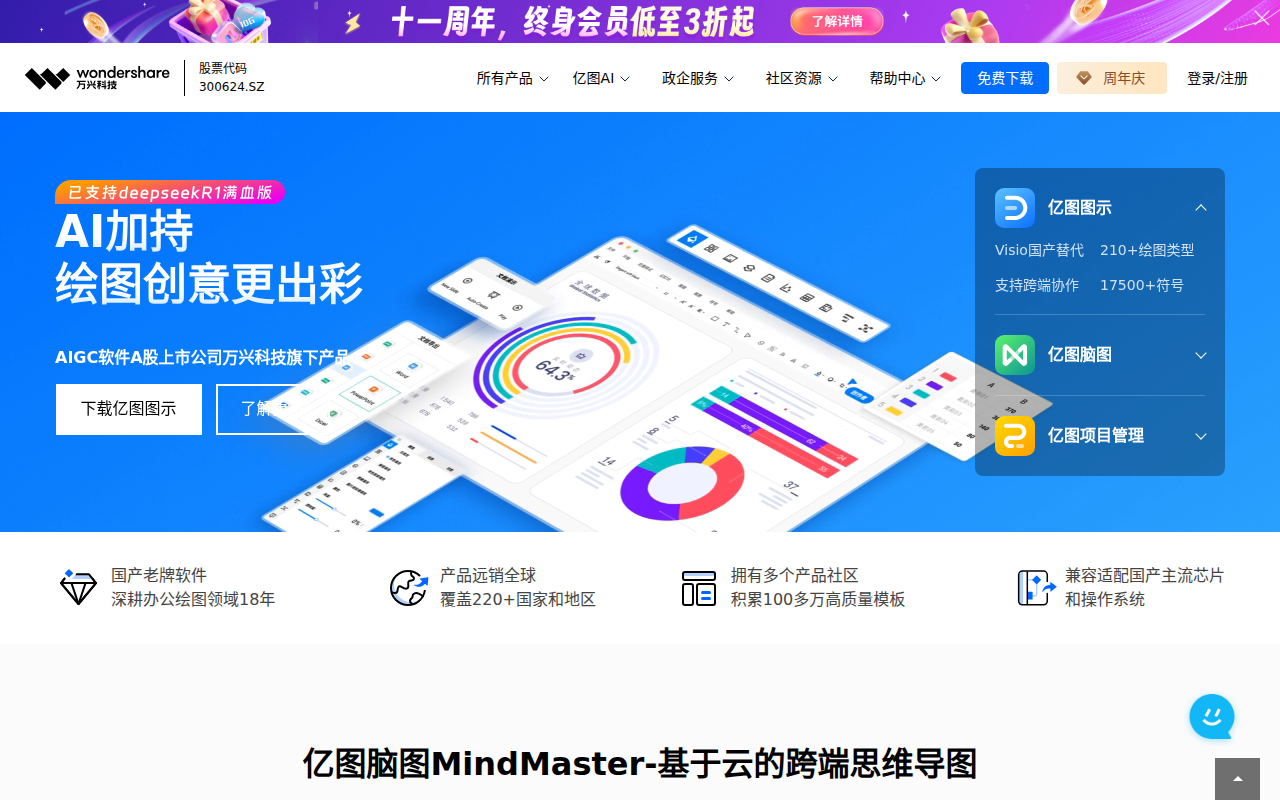Click 了解详情 on the top banner
This screenshot has width=1280, height=800.
click(x=837, y=21)
